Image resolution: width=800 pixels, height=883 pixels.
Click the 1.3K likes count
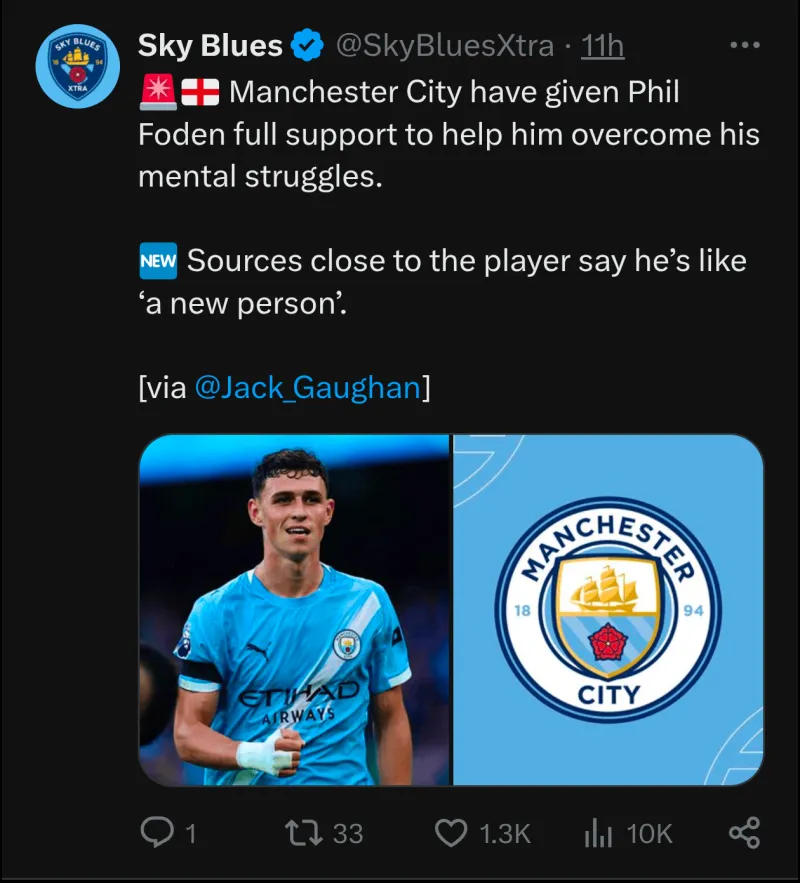(x=504, y=833)
